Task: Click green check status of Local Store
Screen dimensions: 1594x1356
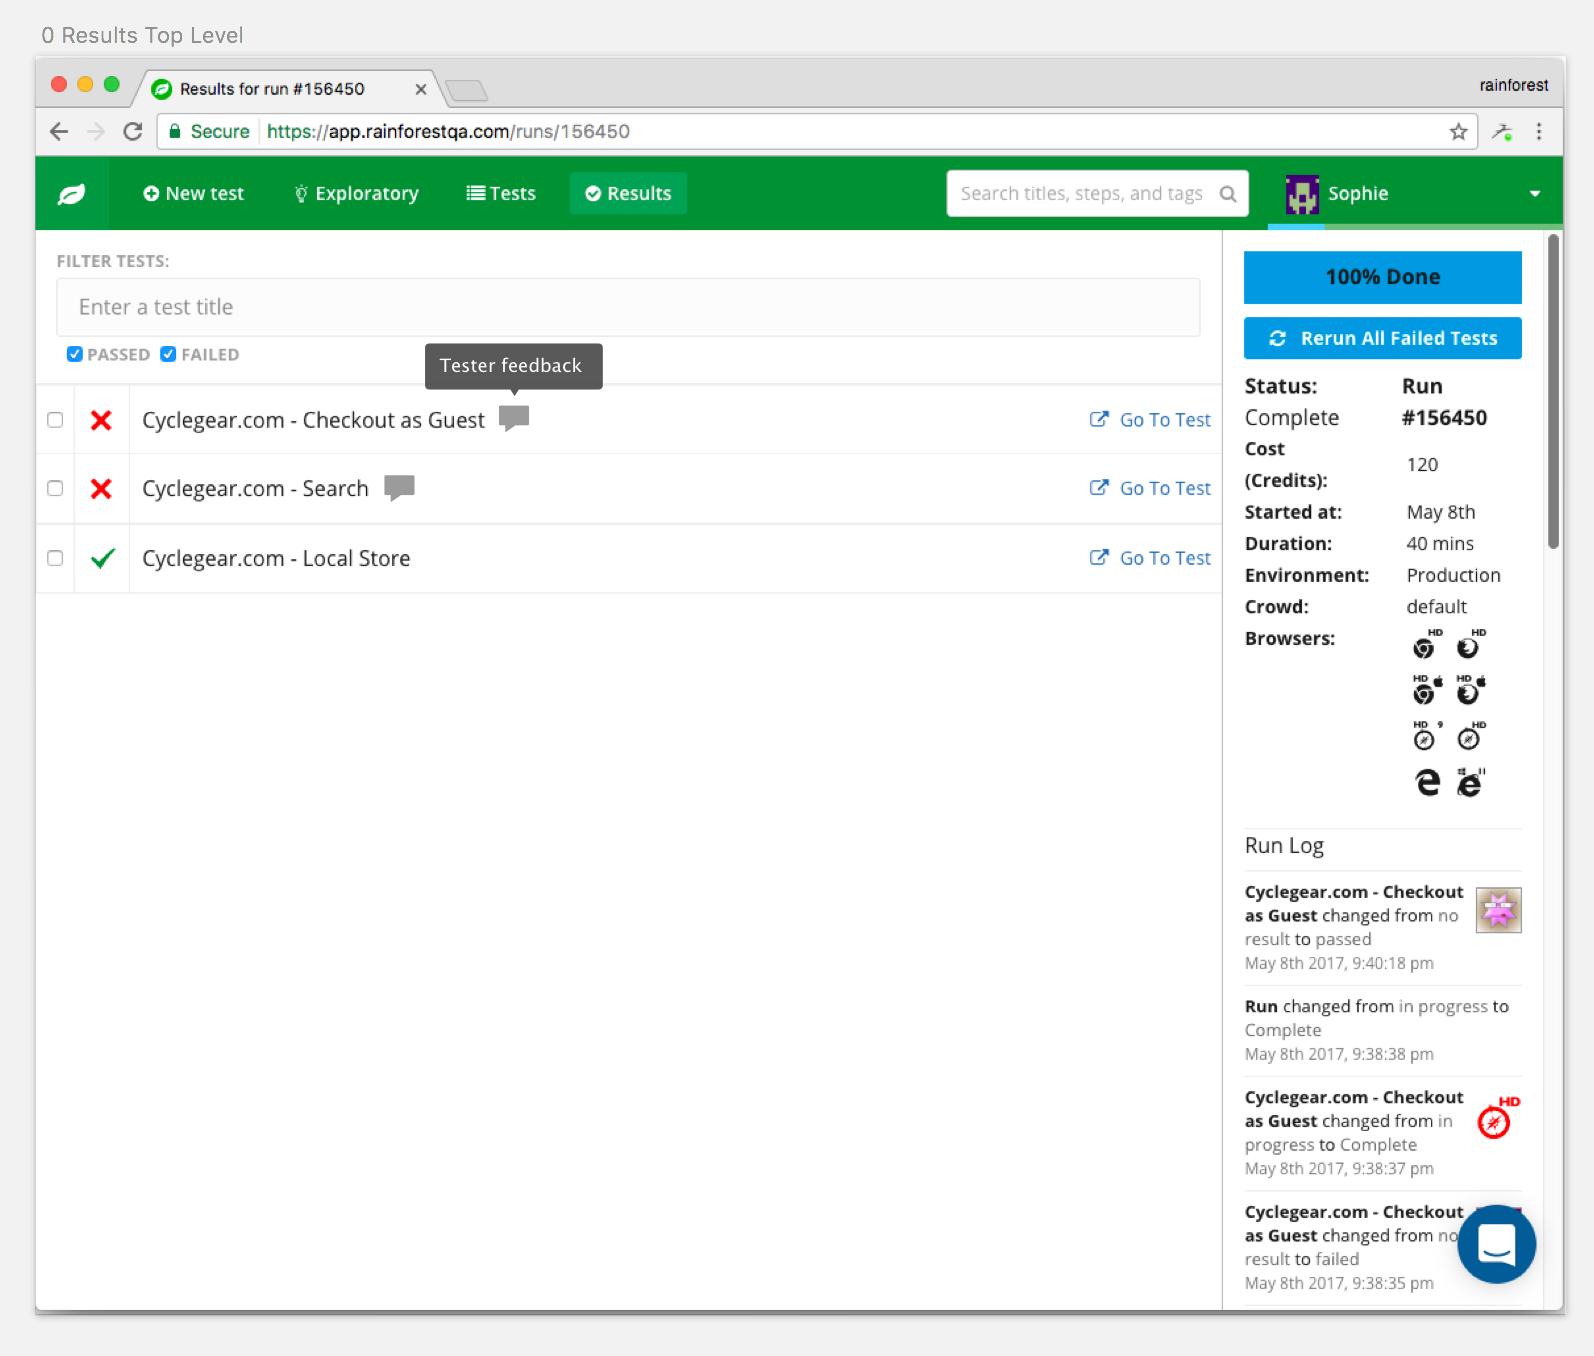Action: (102, 558)
